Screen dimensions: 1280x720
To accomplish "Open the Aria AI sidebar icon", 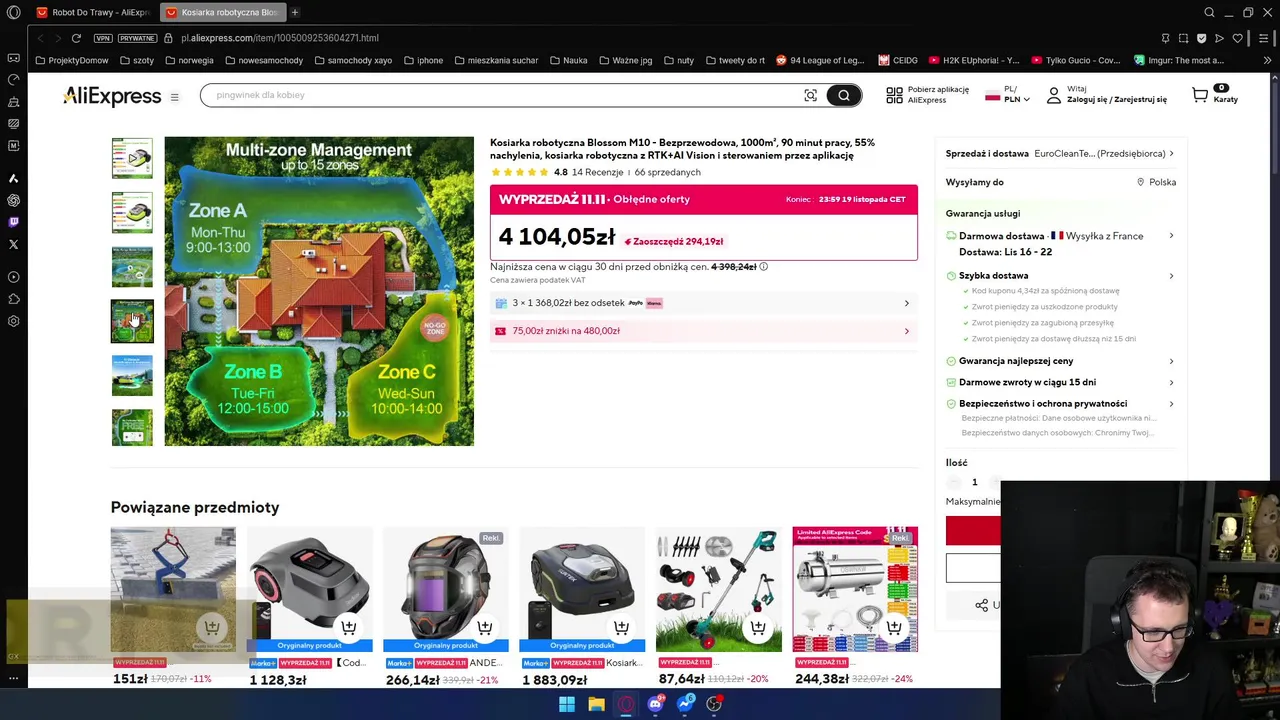I will 13,178.
